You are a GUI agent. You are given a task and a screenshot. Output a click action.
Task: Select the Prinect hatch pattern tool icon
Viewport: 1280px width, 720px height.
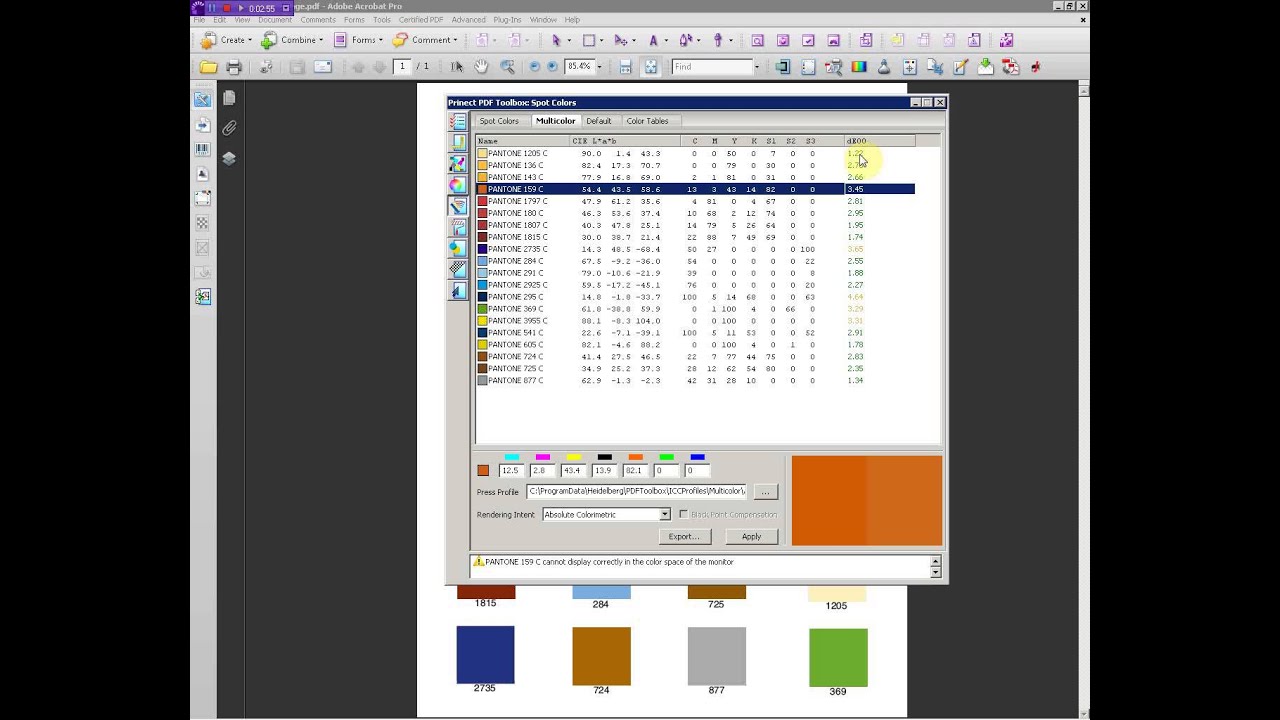click(458, 269)
